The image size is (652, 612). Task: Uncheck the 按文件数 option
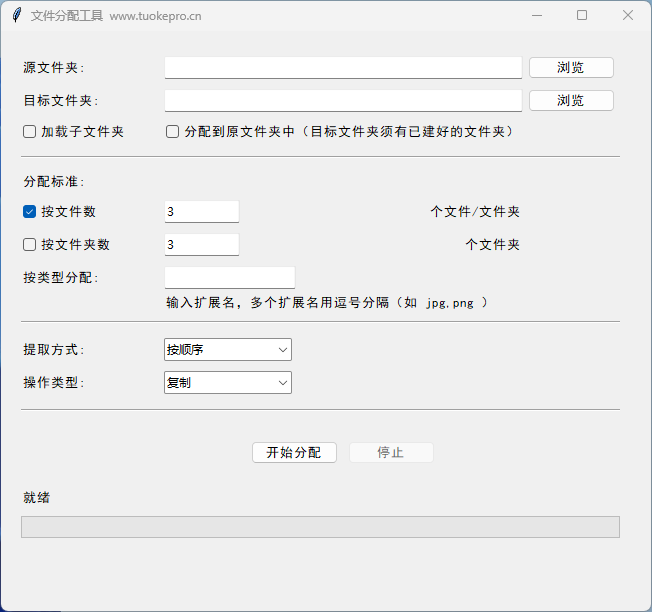(x=30, y=212)
